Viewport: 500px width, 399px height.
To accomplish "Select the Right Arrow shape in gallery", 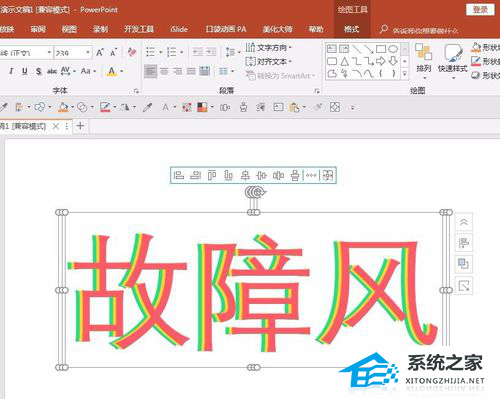I will pyautogui.click(x=381, y=61).
